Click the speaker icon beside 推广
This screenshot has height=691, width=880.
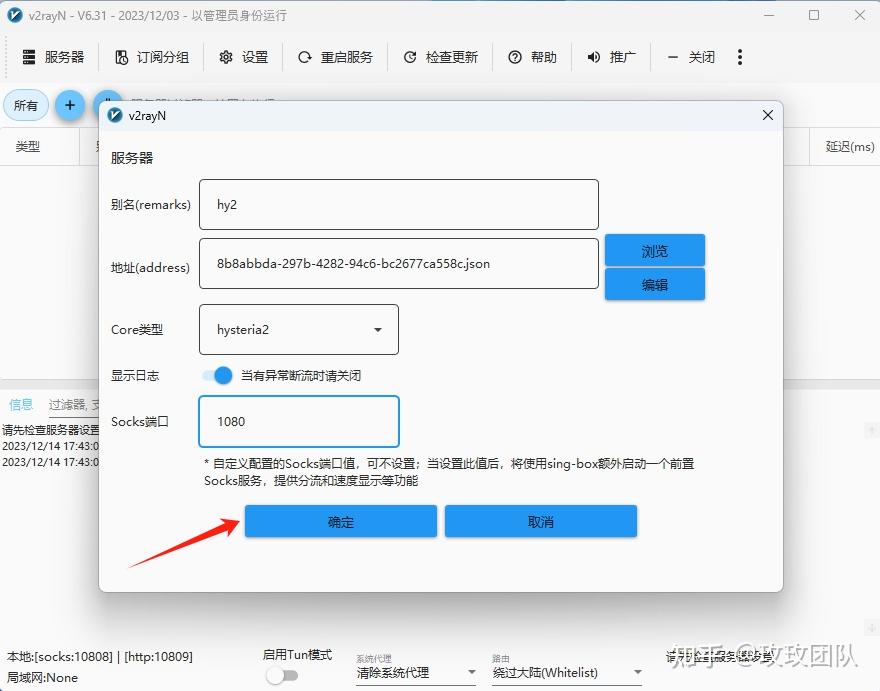pyautogui.click(x=594, y=57)
